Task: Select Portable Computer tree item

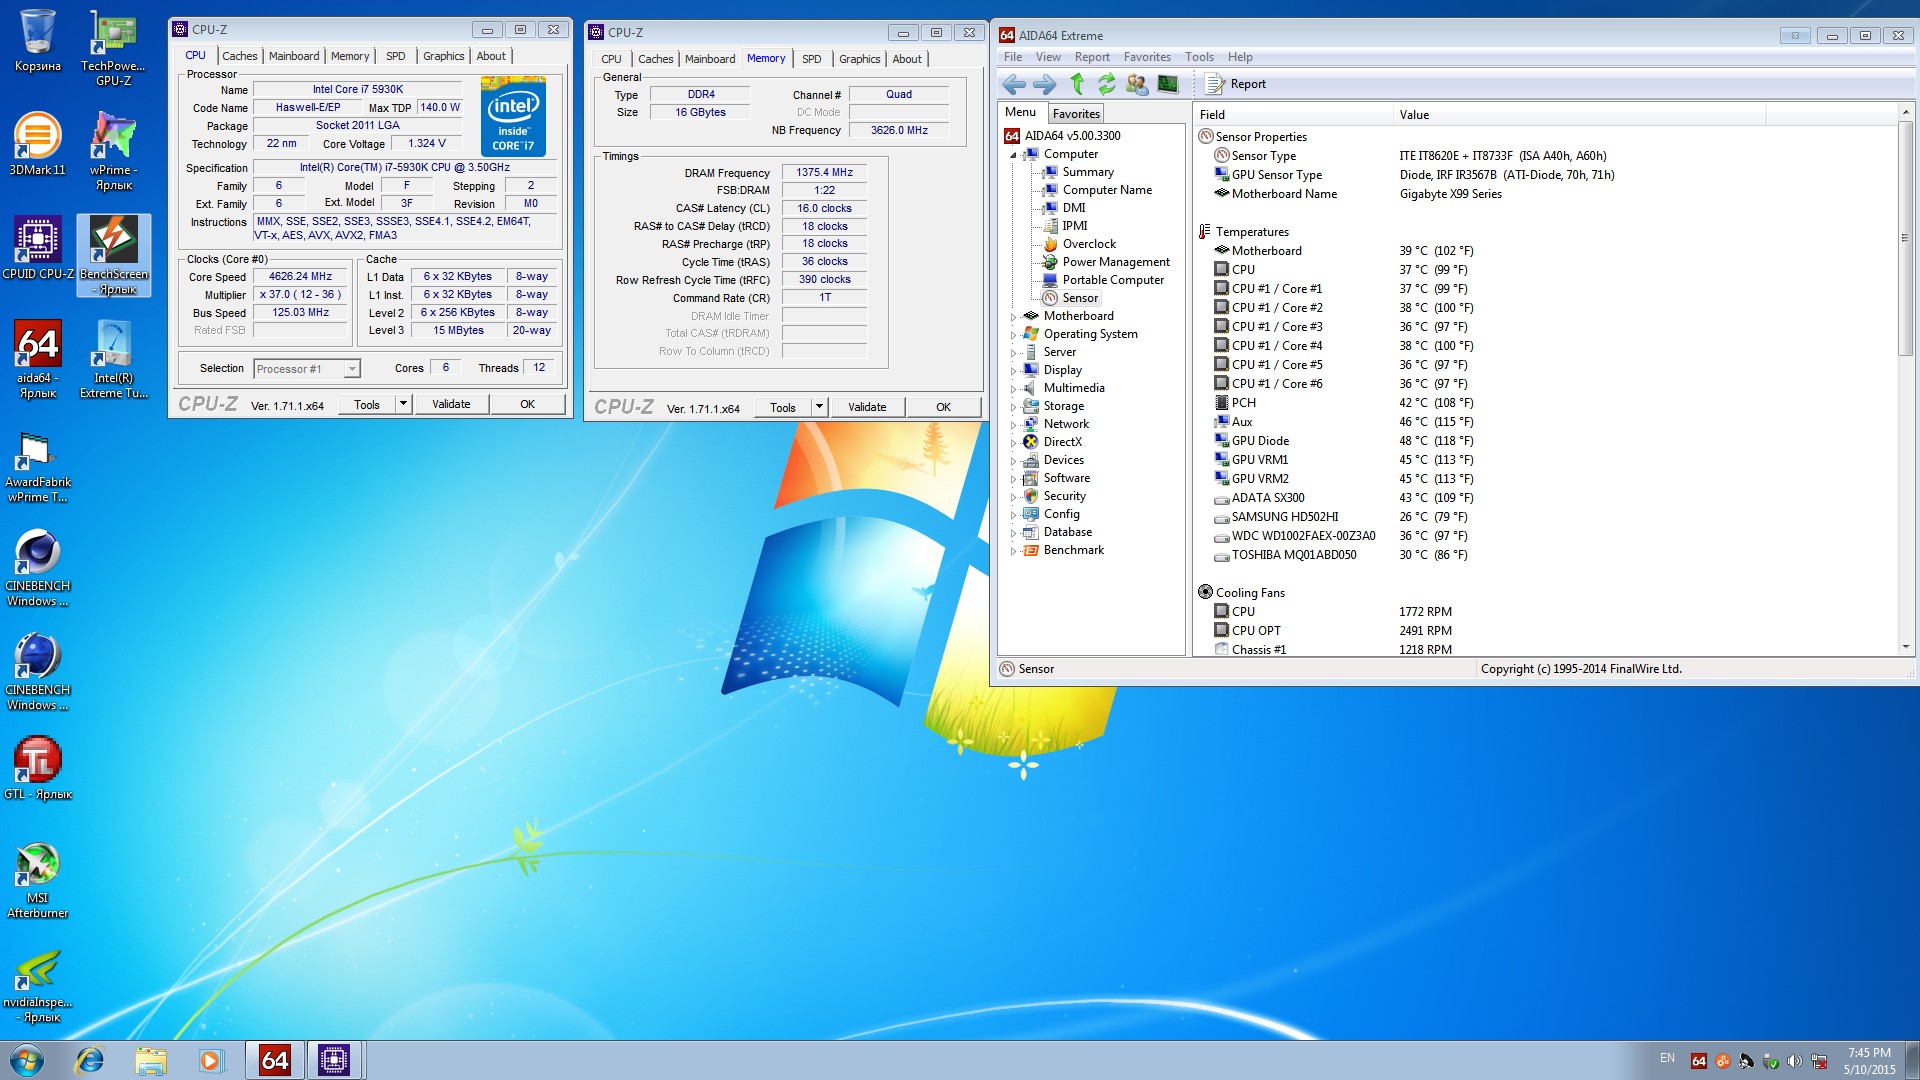Action: pyautogui.click(x=1112, y=280)
